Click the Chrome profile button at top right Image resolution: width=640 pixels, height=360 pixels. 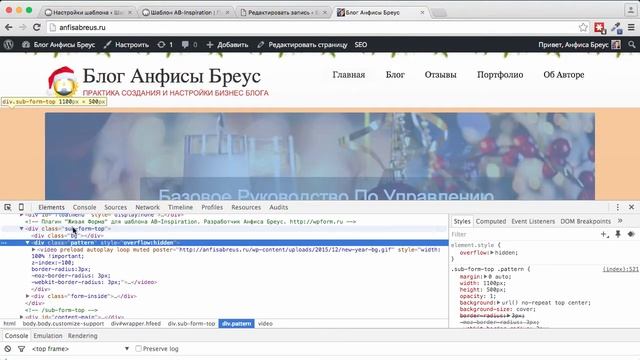631,10
